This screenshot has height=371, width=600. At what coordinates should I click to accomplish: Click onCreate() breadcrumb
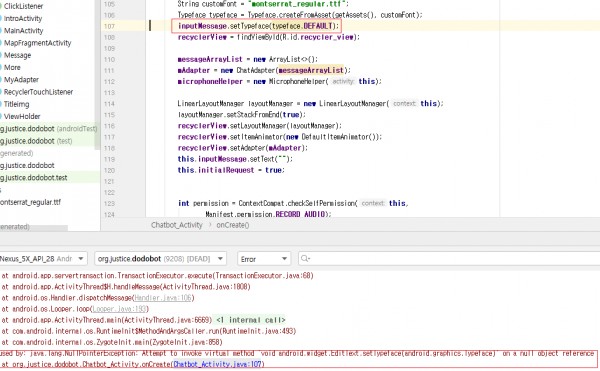pos(233,225)
